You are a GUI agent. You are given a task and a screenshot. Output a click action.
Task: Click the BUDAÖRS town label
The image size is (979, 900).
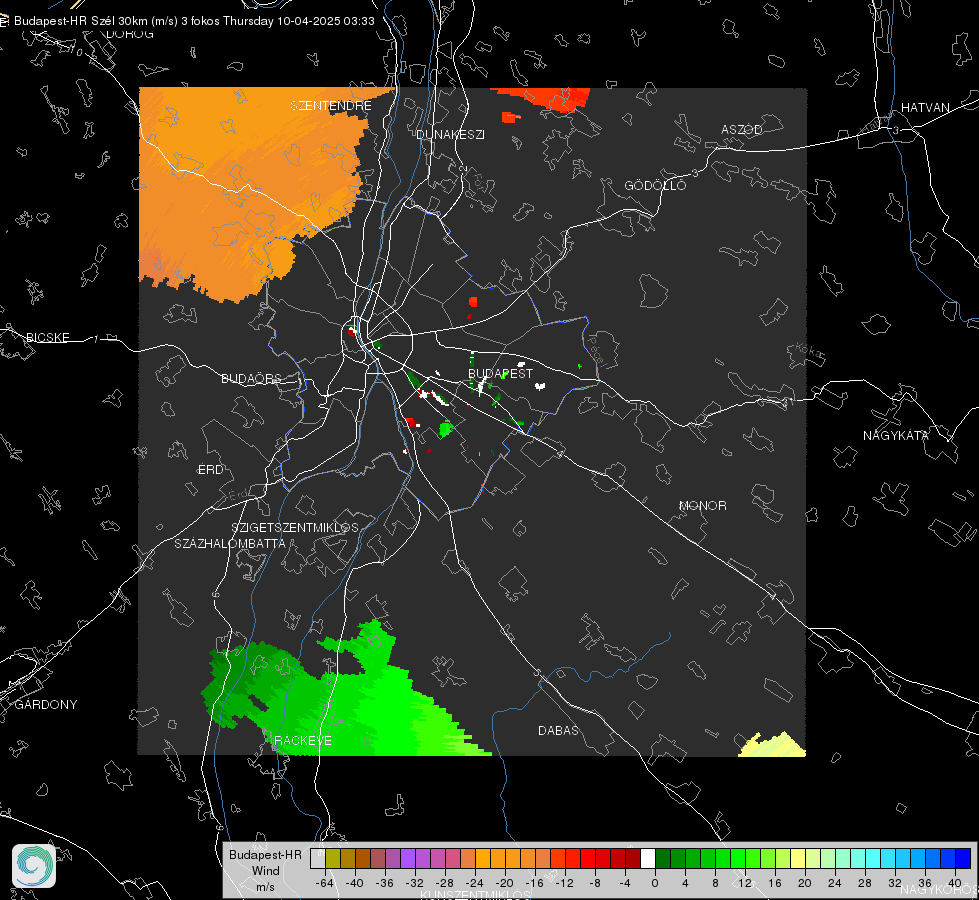[252, 378]
